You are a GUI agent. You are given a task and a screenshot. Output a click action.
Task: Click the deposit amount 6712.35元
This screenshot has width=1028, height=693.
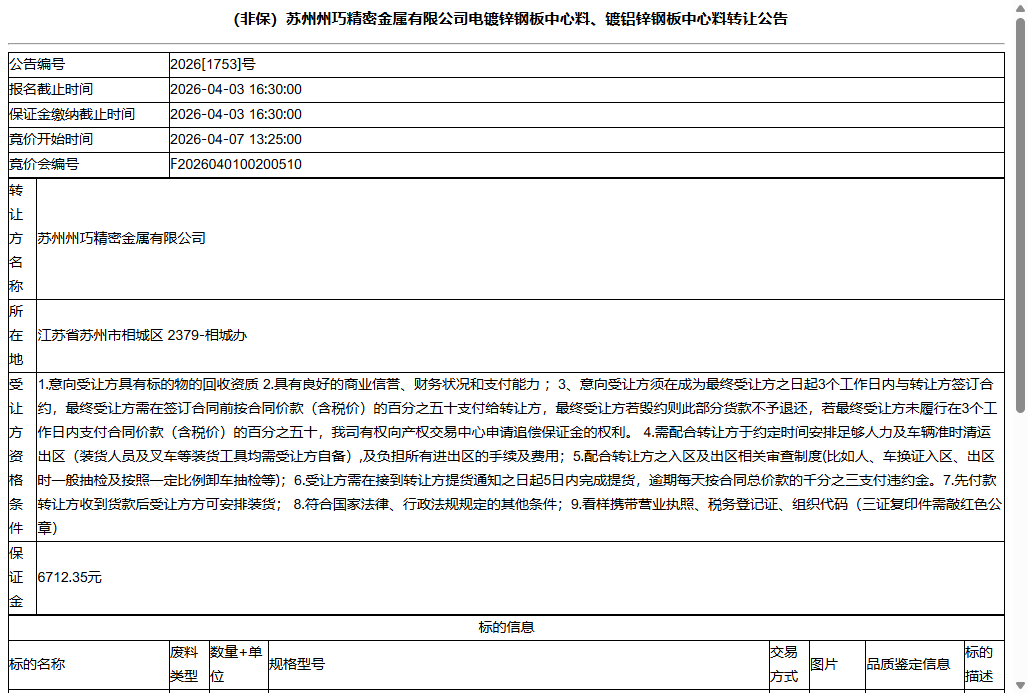[x=69, y=577]
